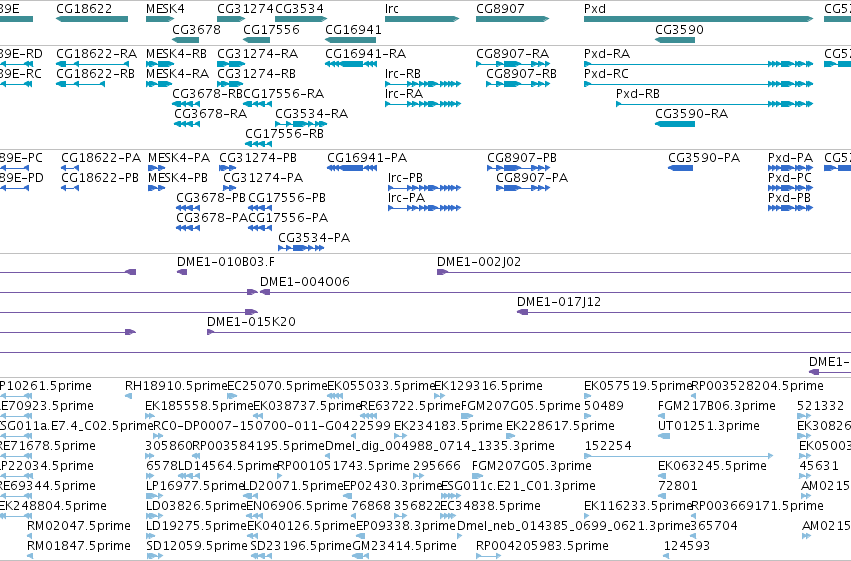Select transcript CG18622-RB
Image resolution: width=851 pixels, height=561 pixels.
point(80,84)
